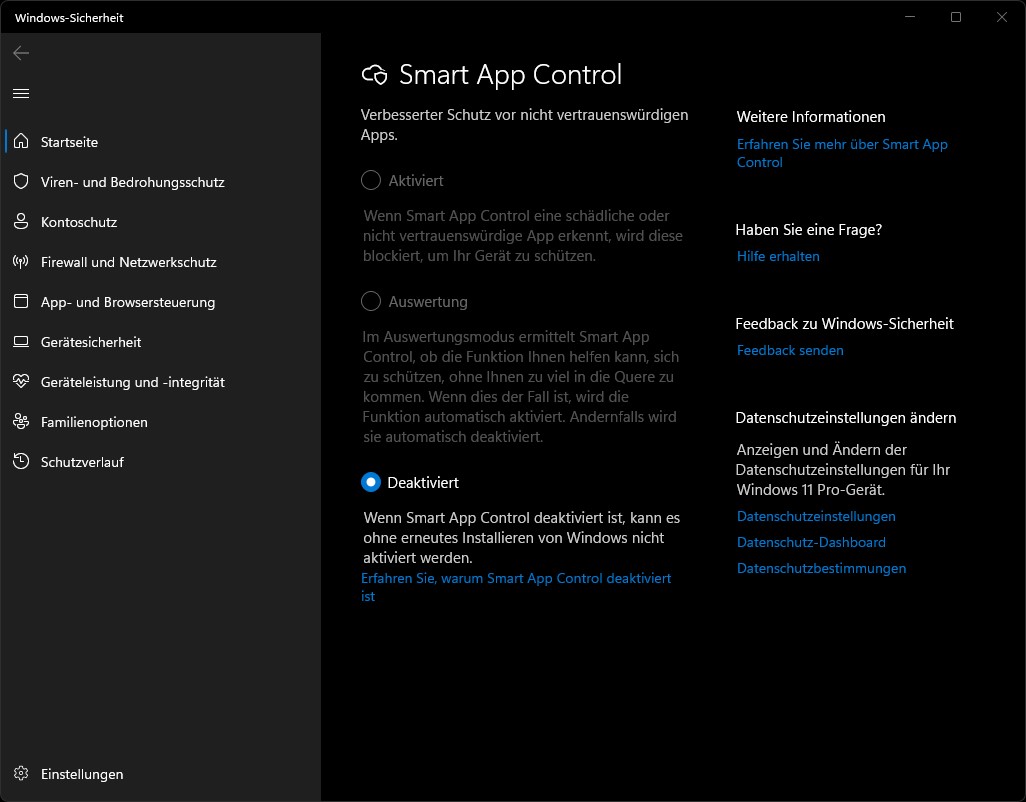Screen dimensions: 1026x802
Task: Open the Gerätesicherheit laptop icon
Action: 21,342
